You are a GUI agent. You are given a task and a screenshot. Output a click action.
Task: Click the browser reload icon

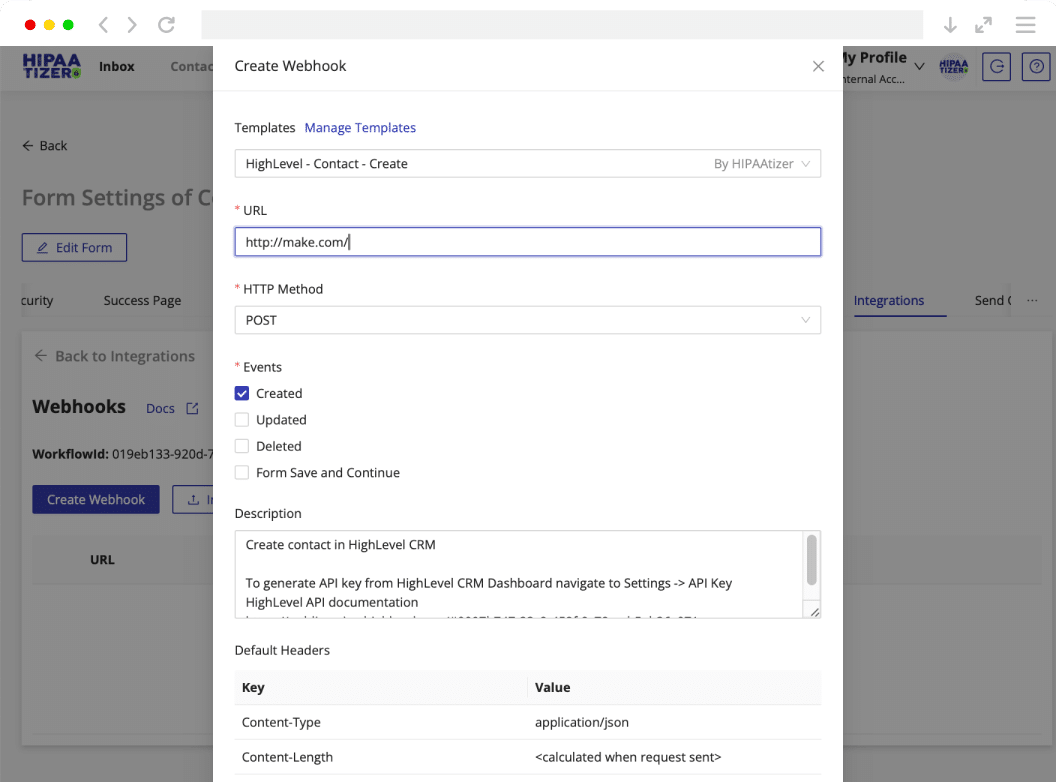pos(166,25)
